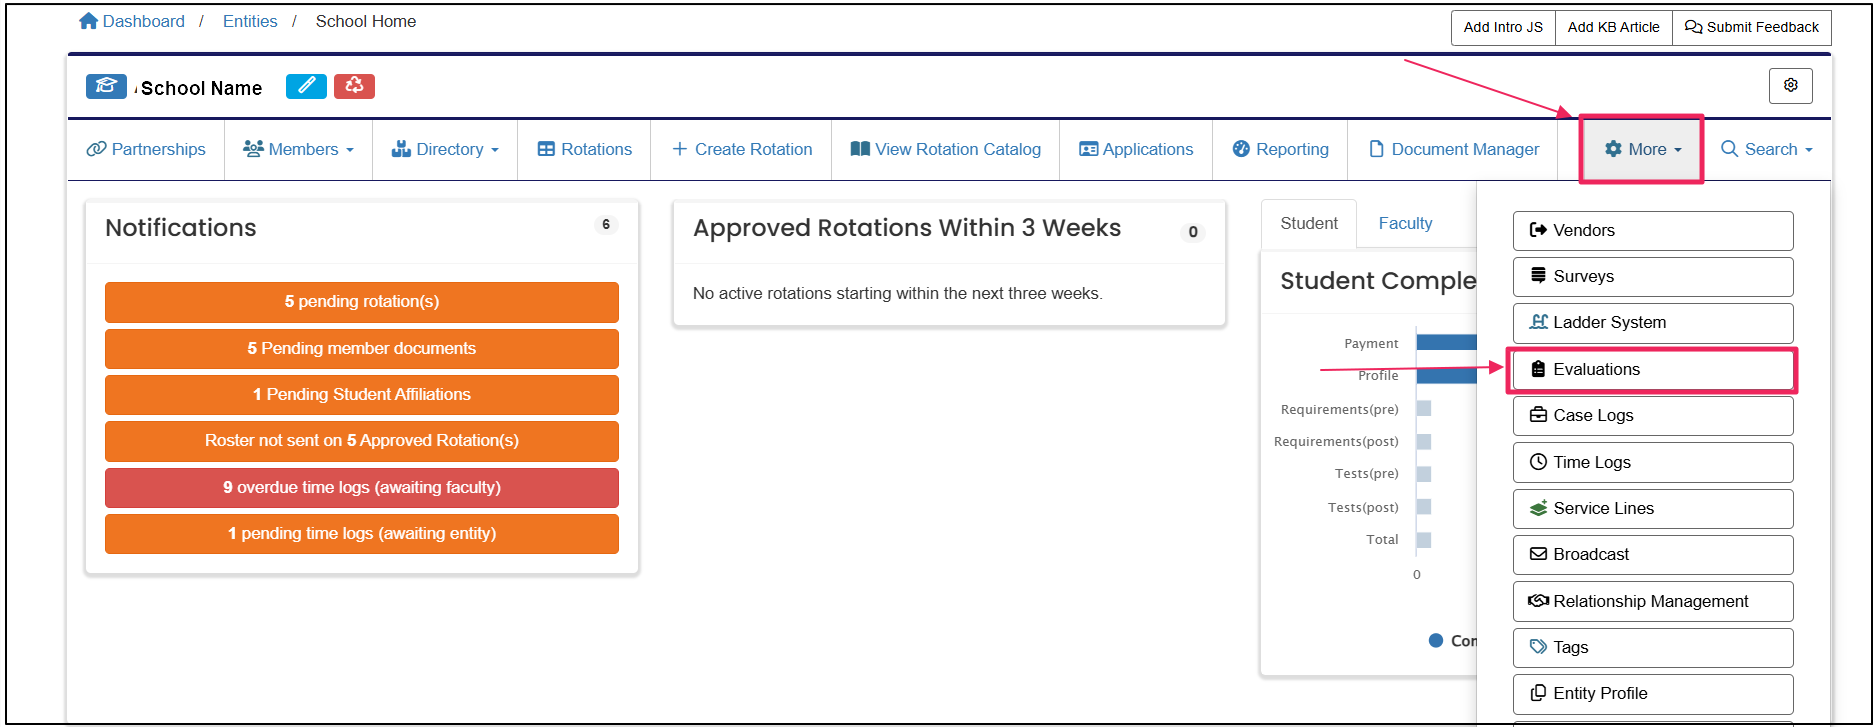
Task: Go to Entities breadcrumb link
Action: tap(250, 21)
